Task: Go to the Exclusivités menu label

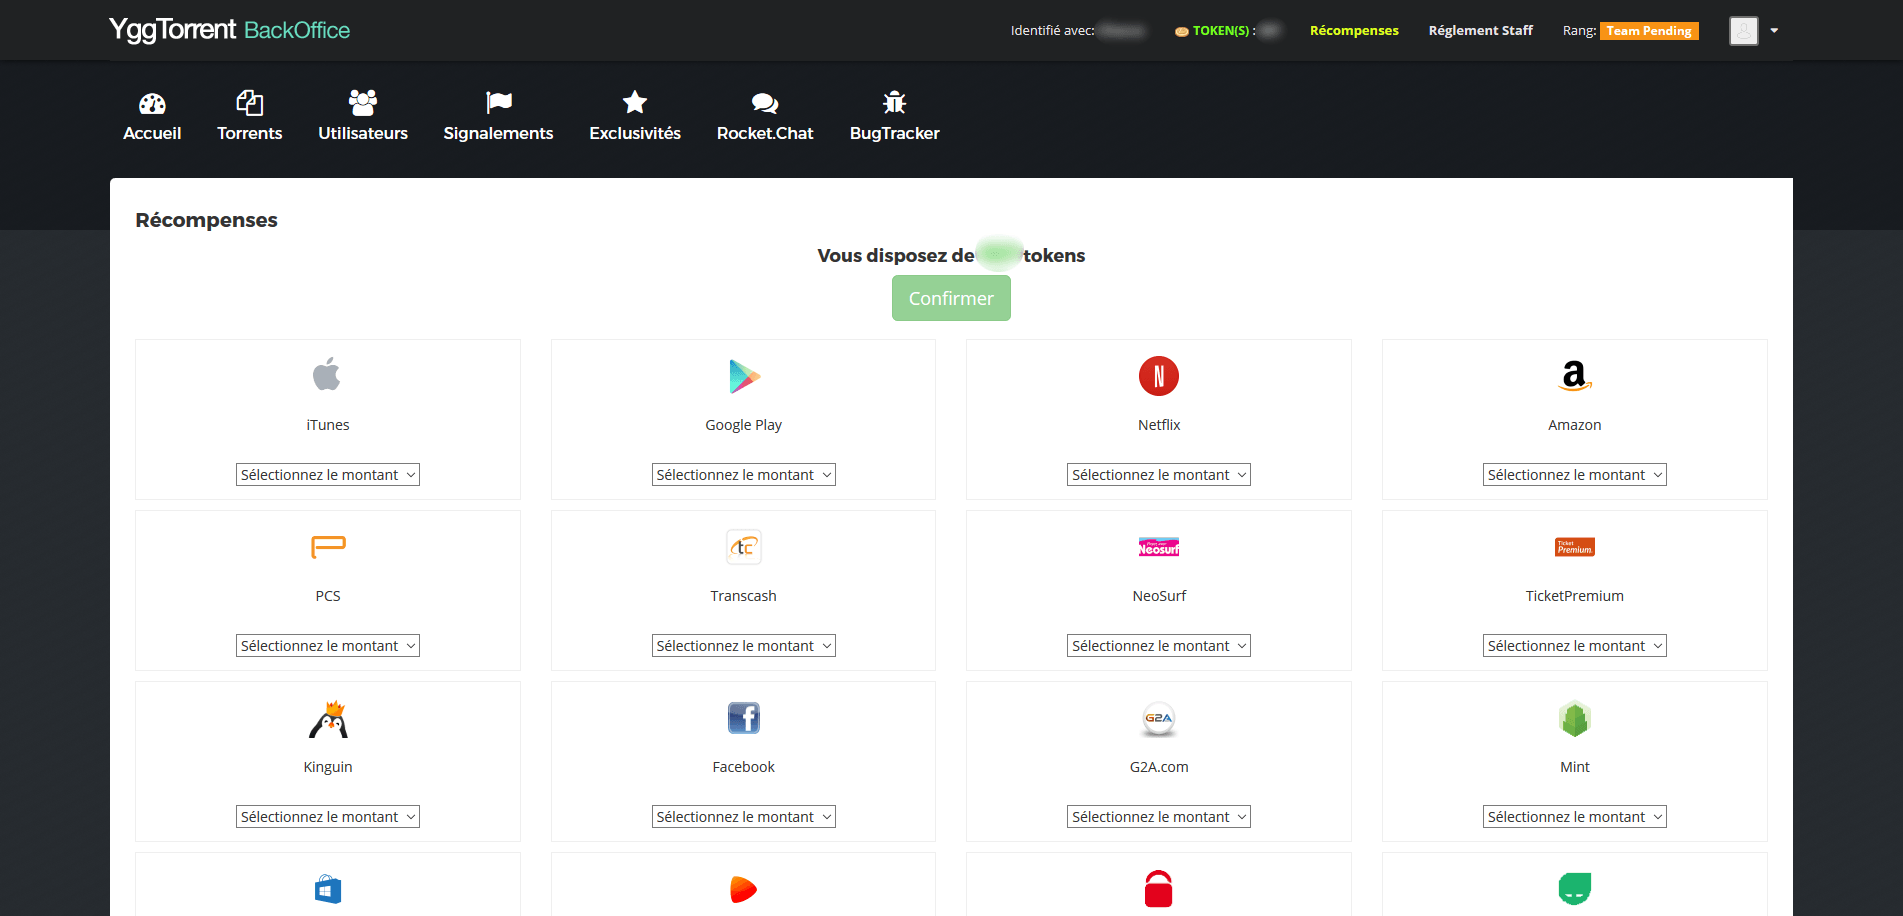Action: pyautogui.click(x=635, y=133)
